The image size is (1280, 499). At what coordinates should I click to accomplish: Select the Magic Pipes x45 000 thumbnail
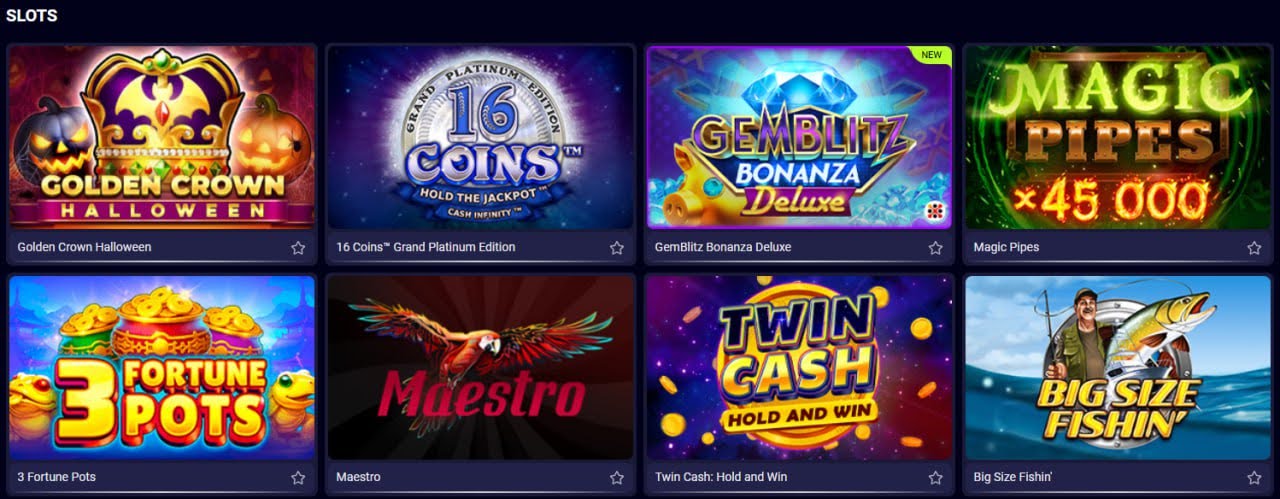[1118, 137]
